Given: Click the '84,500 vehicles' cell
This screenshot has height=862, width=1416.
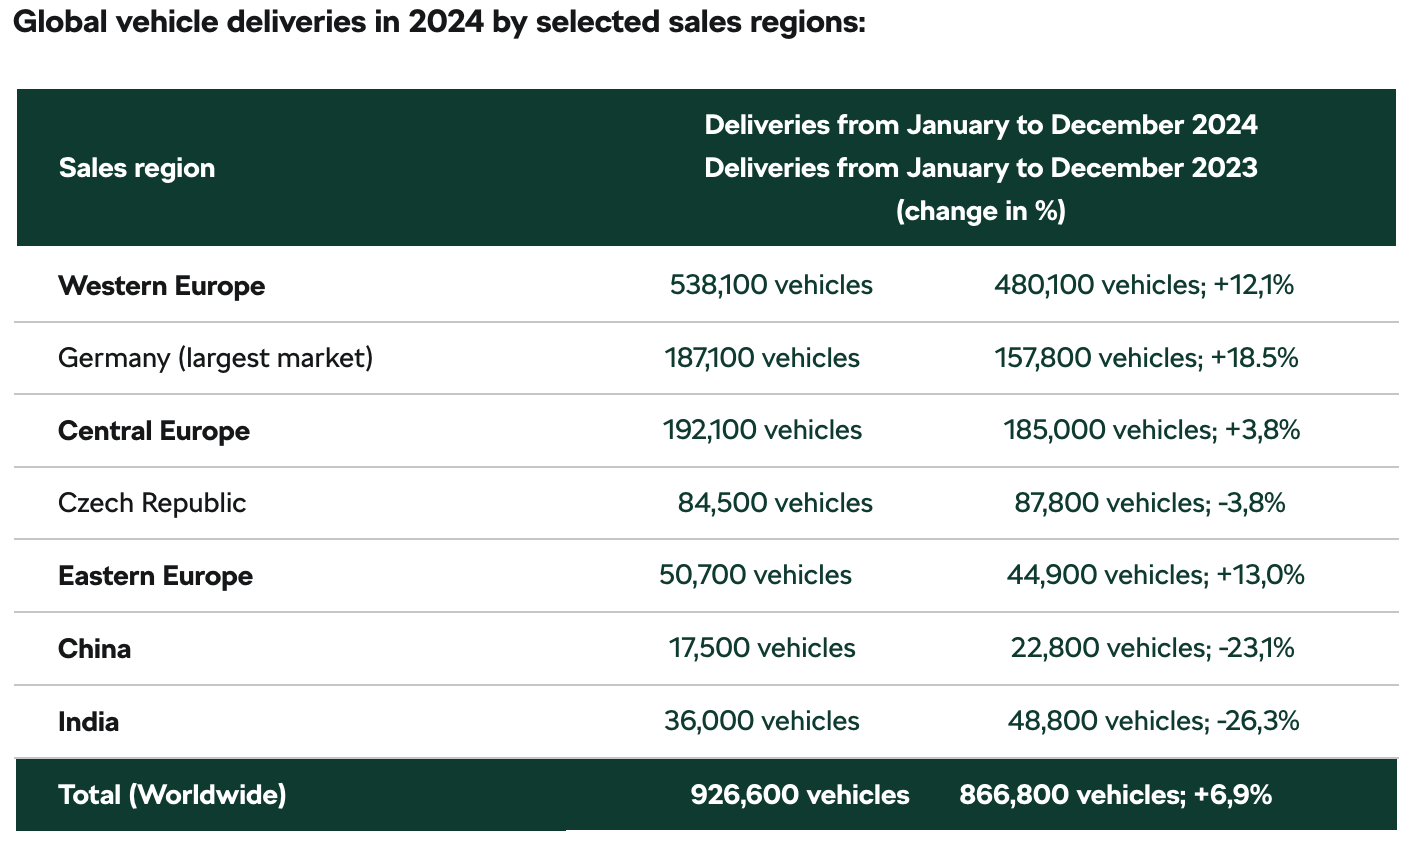Looking at the screenshot, I should click(775, 503).
